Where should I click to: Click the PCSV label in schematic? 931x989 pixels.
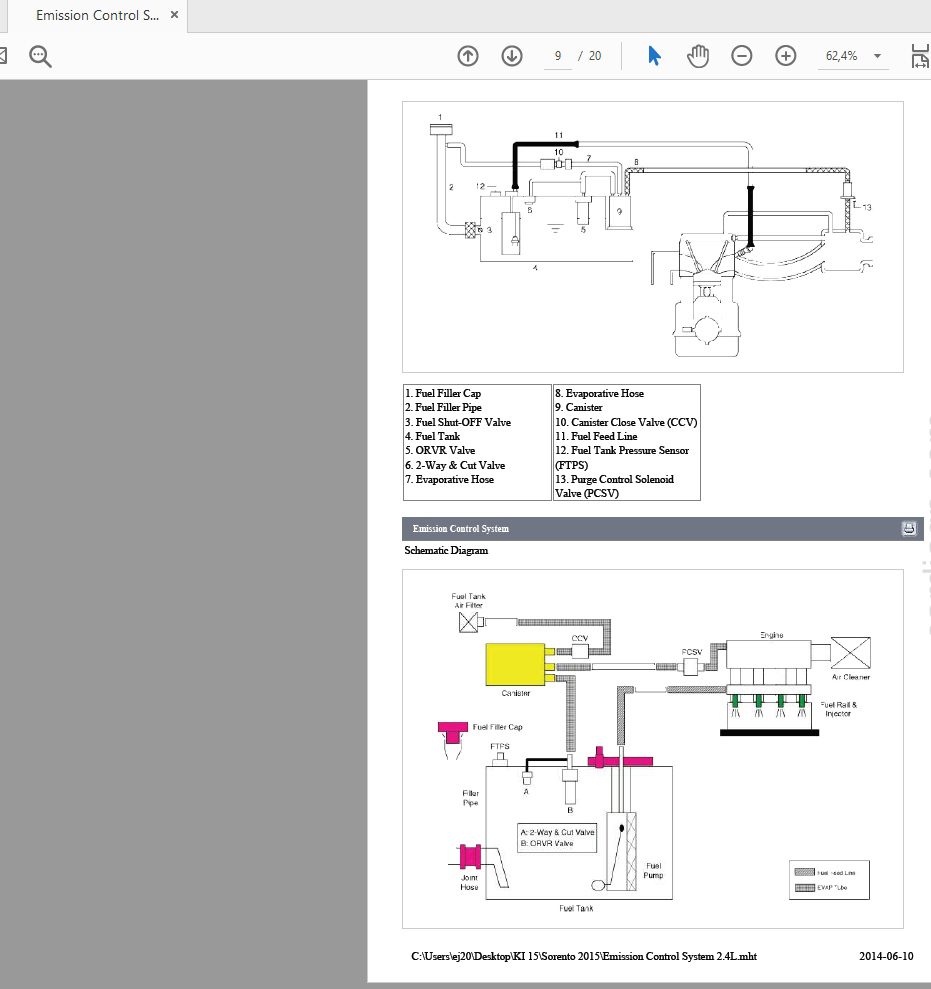pyautogui.click(x=691, y=652)
